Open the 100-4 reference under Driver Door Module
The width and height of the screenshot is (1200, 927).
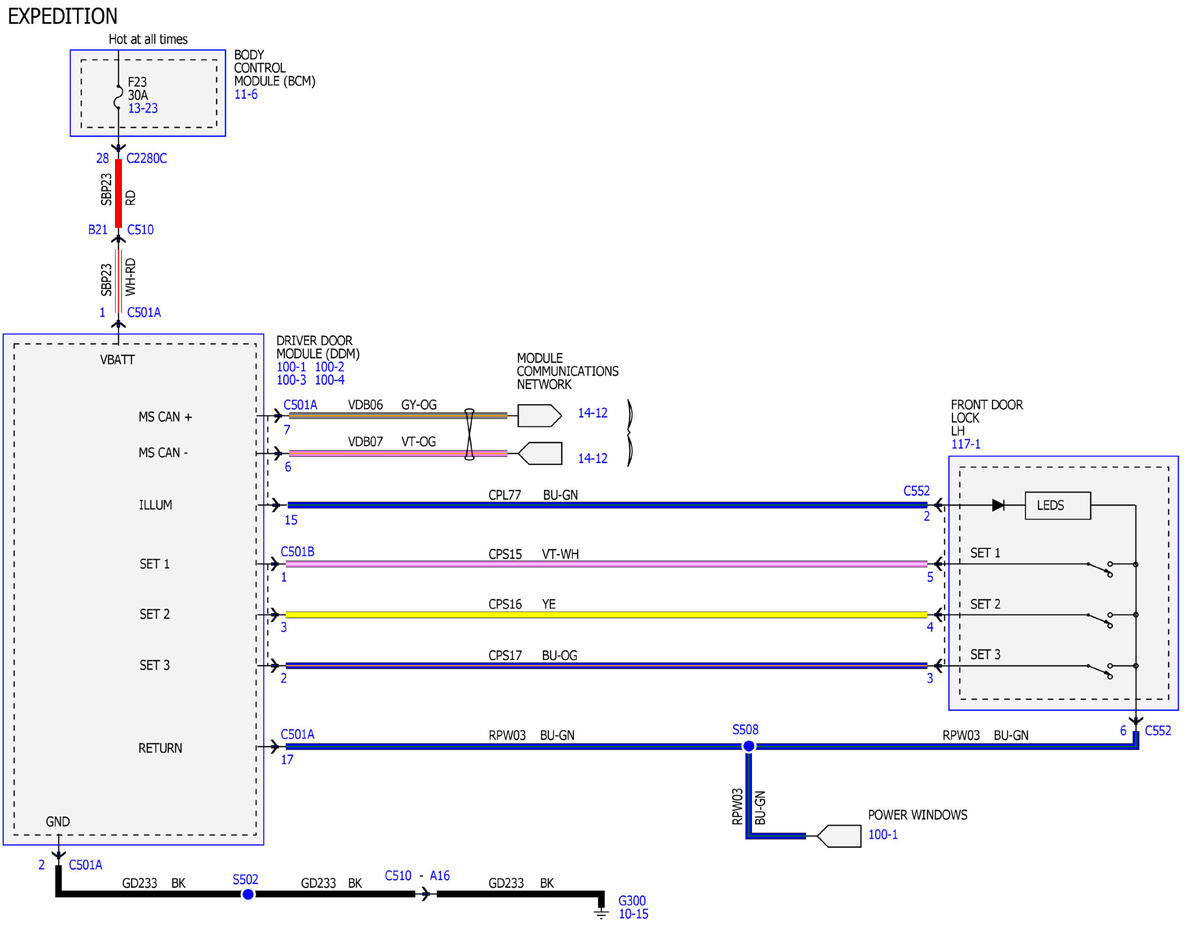(x=329, y=380)
